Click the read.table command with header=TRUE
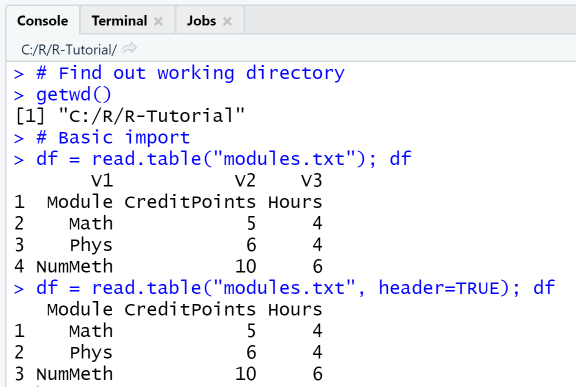 coord(295,287)
